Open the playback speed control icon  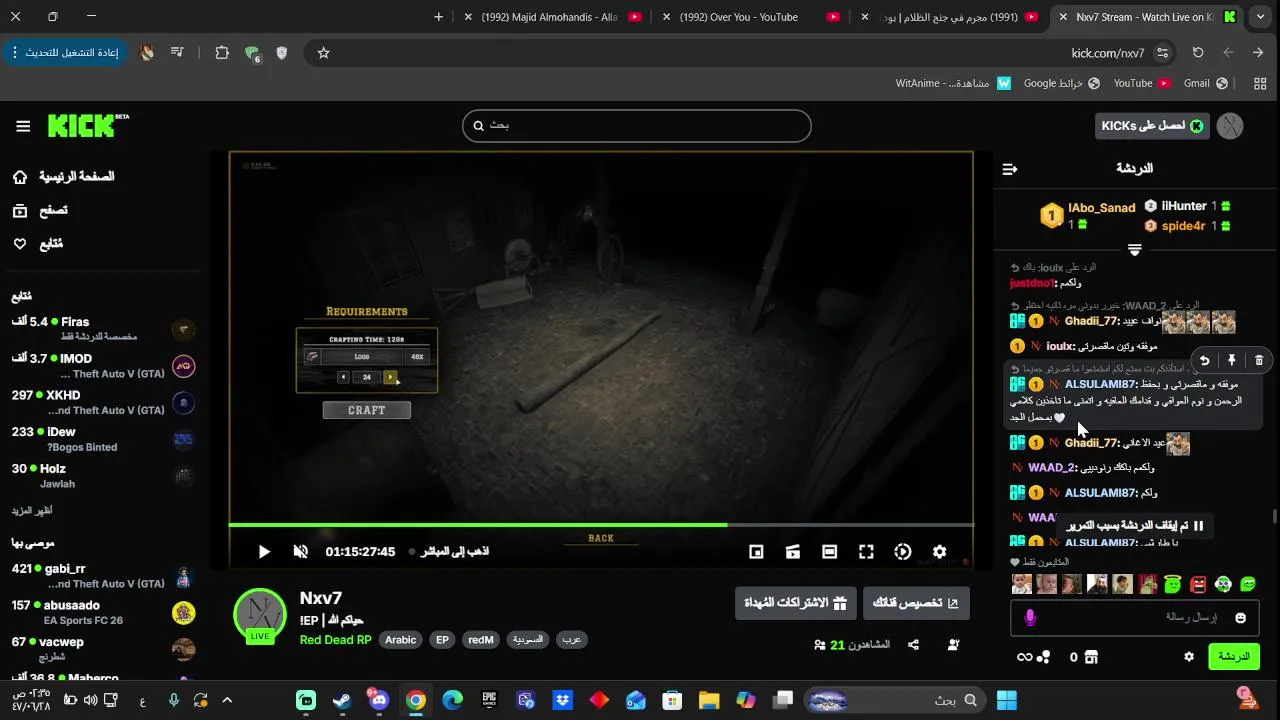point(903,552)
